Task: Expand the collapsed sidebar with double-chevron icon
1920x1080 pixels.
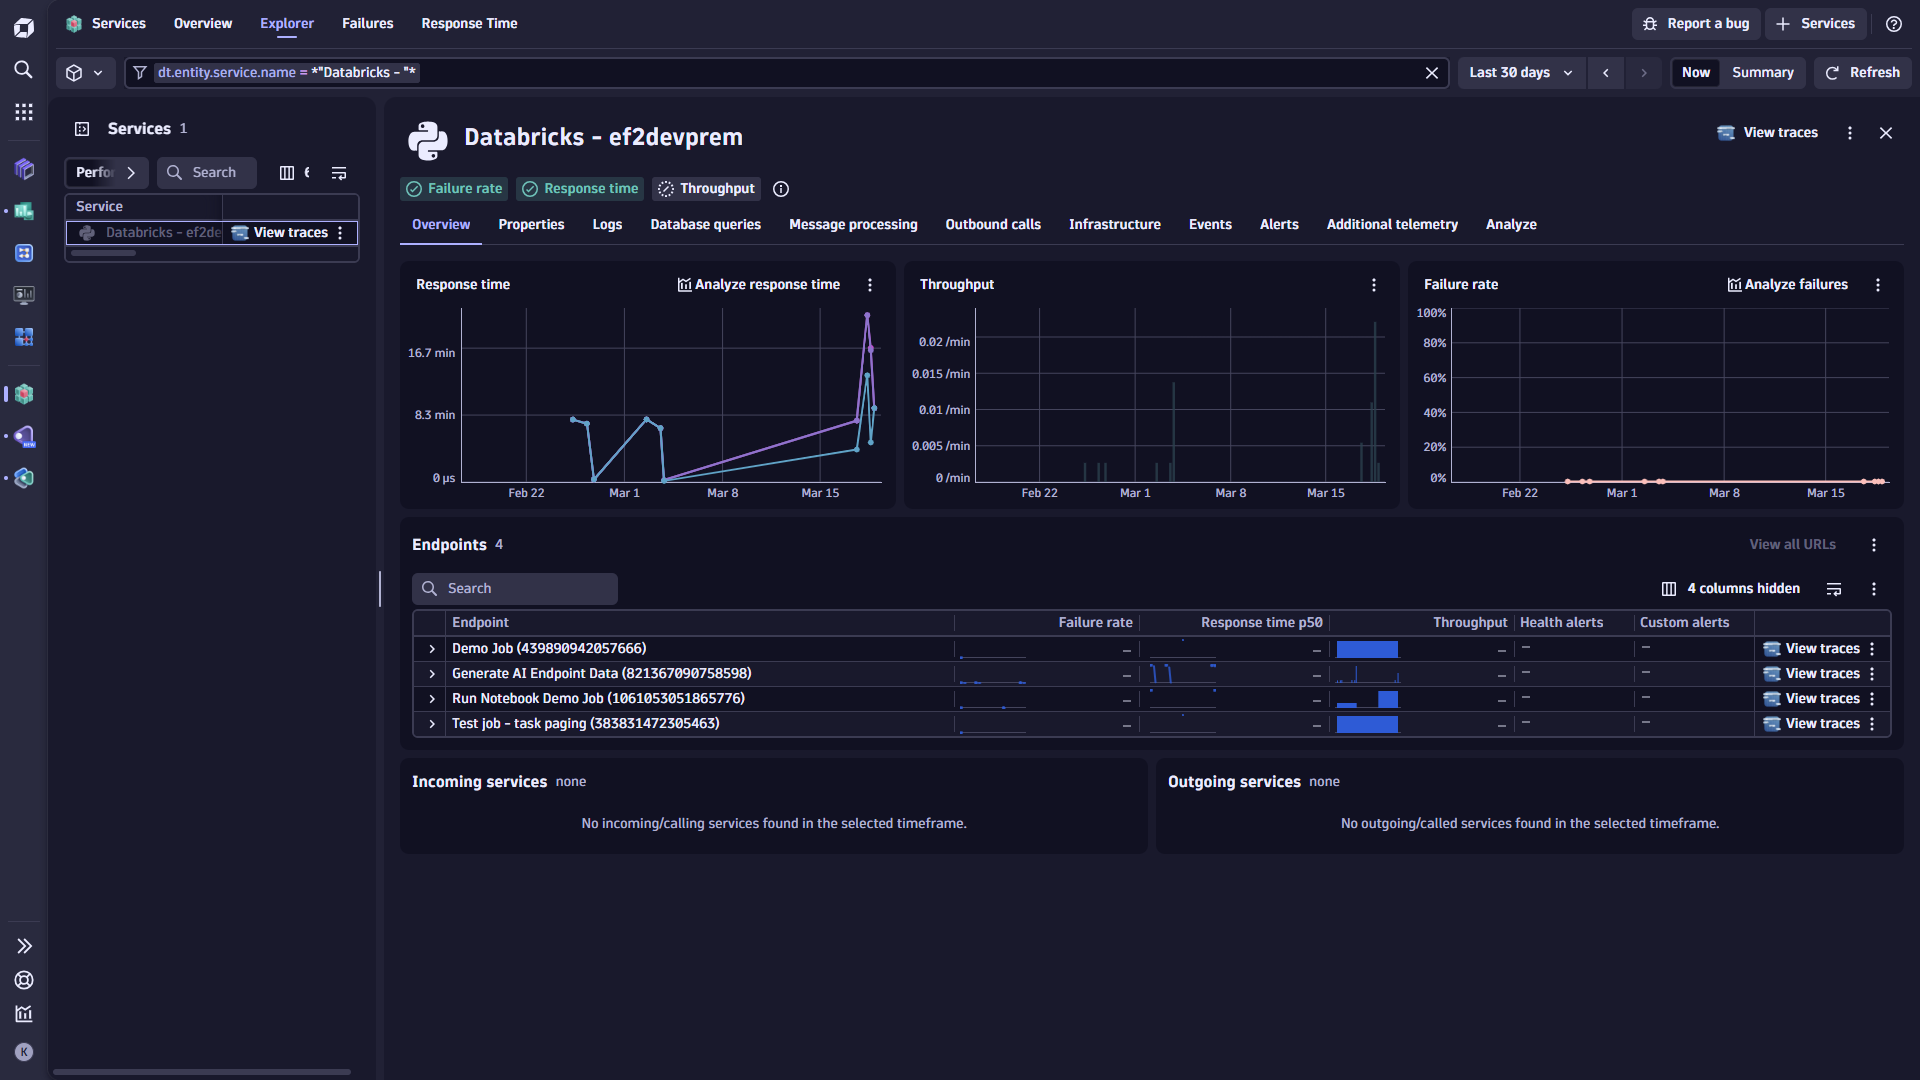Action: click(x=23, y=946)
